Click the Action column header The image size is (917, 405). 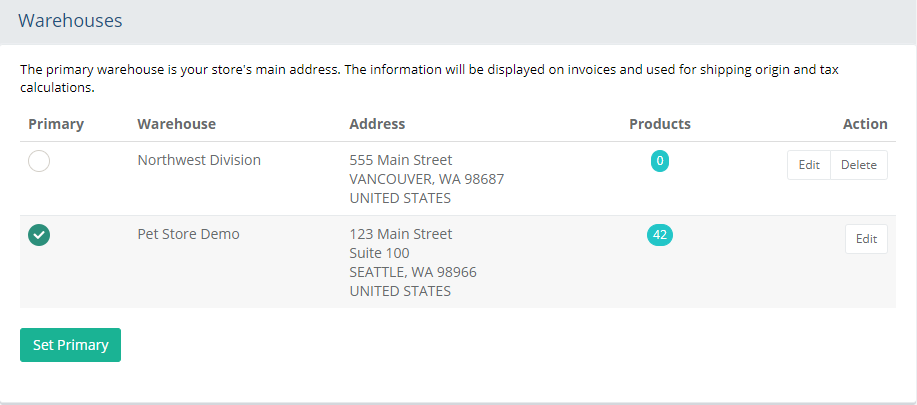point(865,124)
